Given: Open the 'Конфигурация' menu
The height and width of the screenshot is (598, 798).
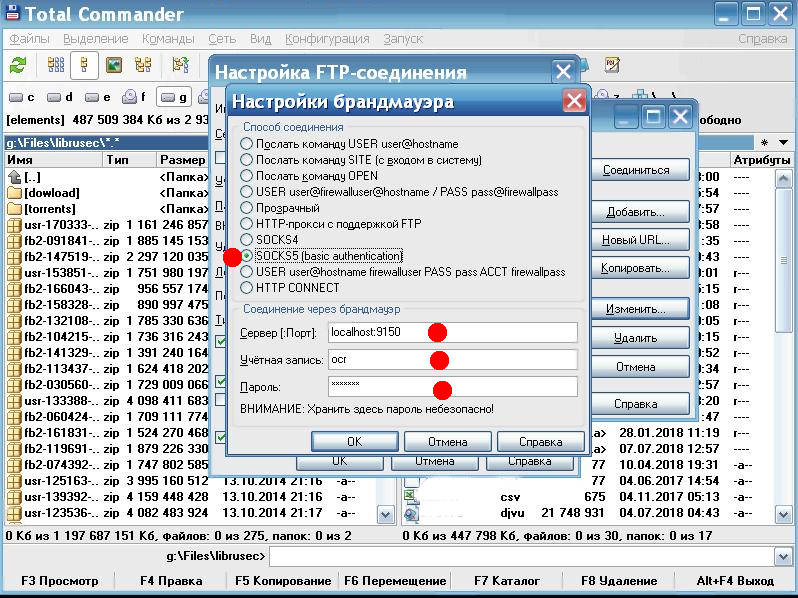Looking at the screenshot, I should [x=327, y=39].
